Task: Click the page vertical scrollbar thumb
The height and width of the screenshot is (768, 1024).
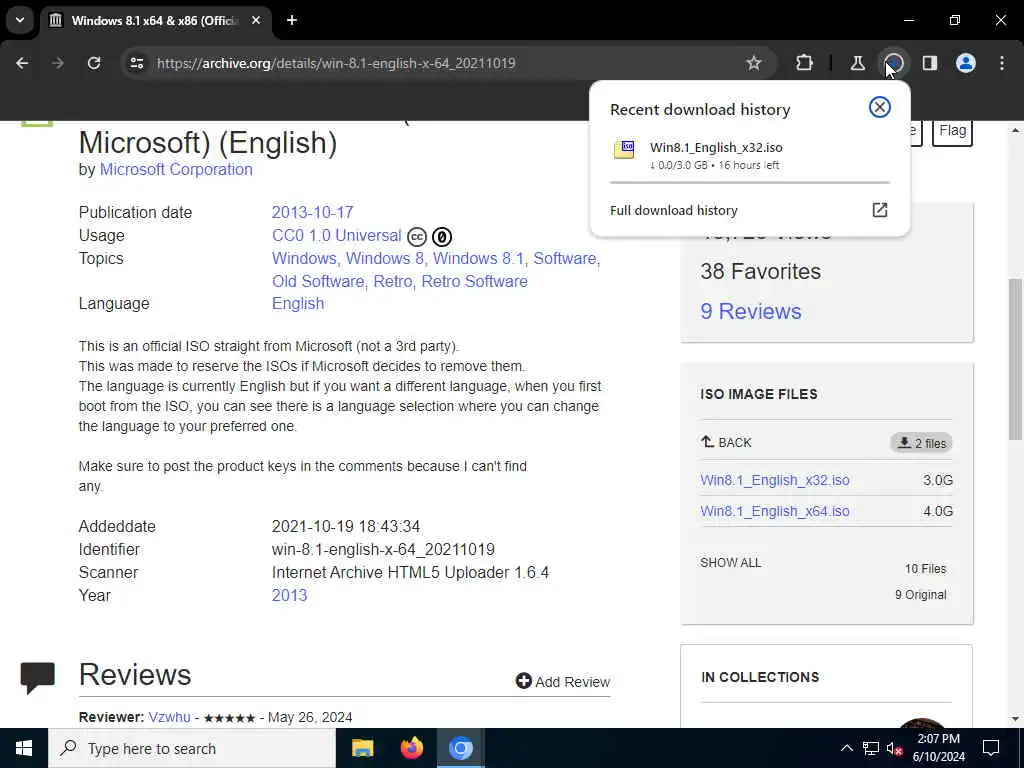Action: (1015, 359)
